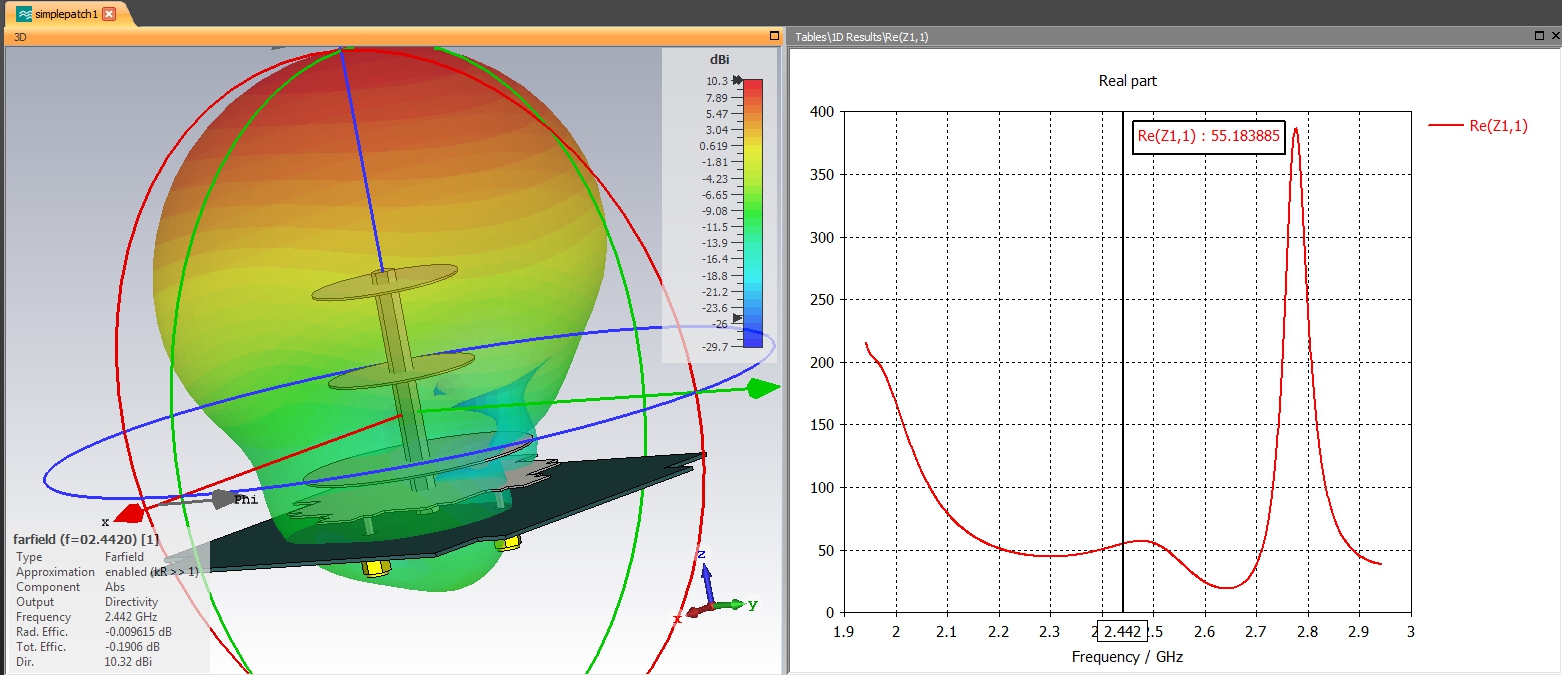Click the Real part plot title
The width and height of the screenshot is (1562, 675).
[1128, 81]
